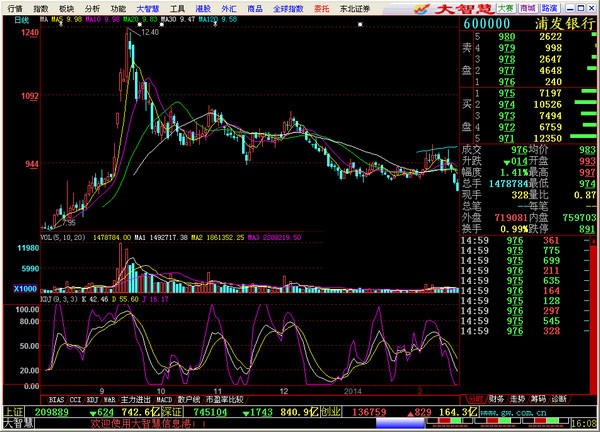Open the 行情 menu

(x=15, y=8)
